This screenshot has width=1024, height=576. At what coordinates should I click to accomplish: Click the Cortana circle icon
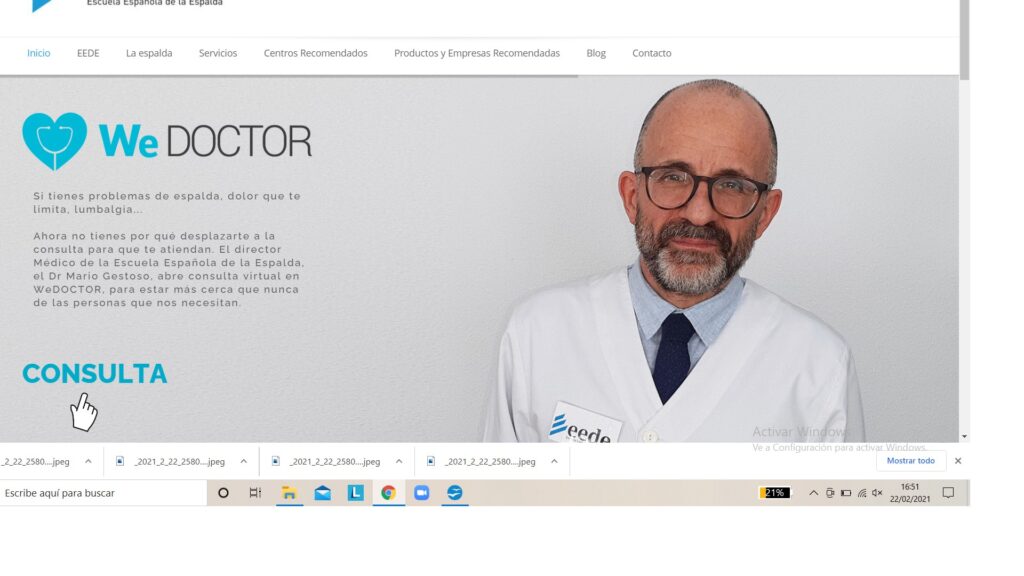[223, 493]
